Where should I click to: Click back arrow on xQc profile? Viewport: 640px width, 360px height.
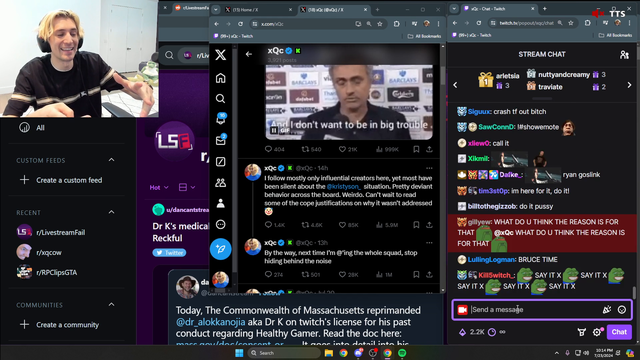[x=249, y=54]
